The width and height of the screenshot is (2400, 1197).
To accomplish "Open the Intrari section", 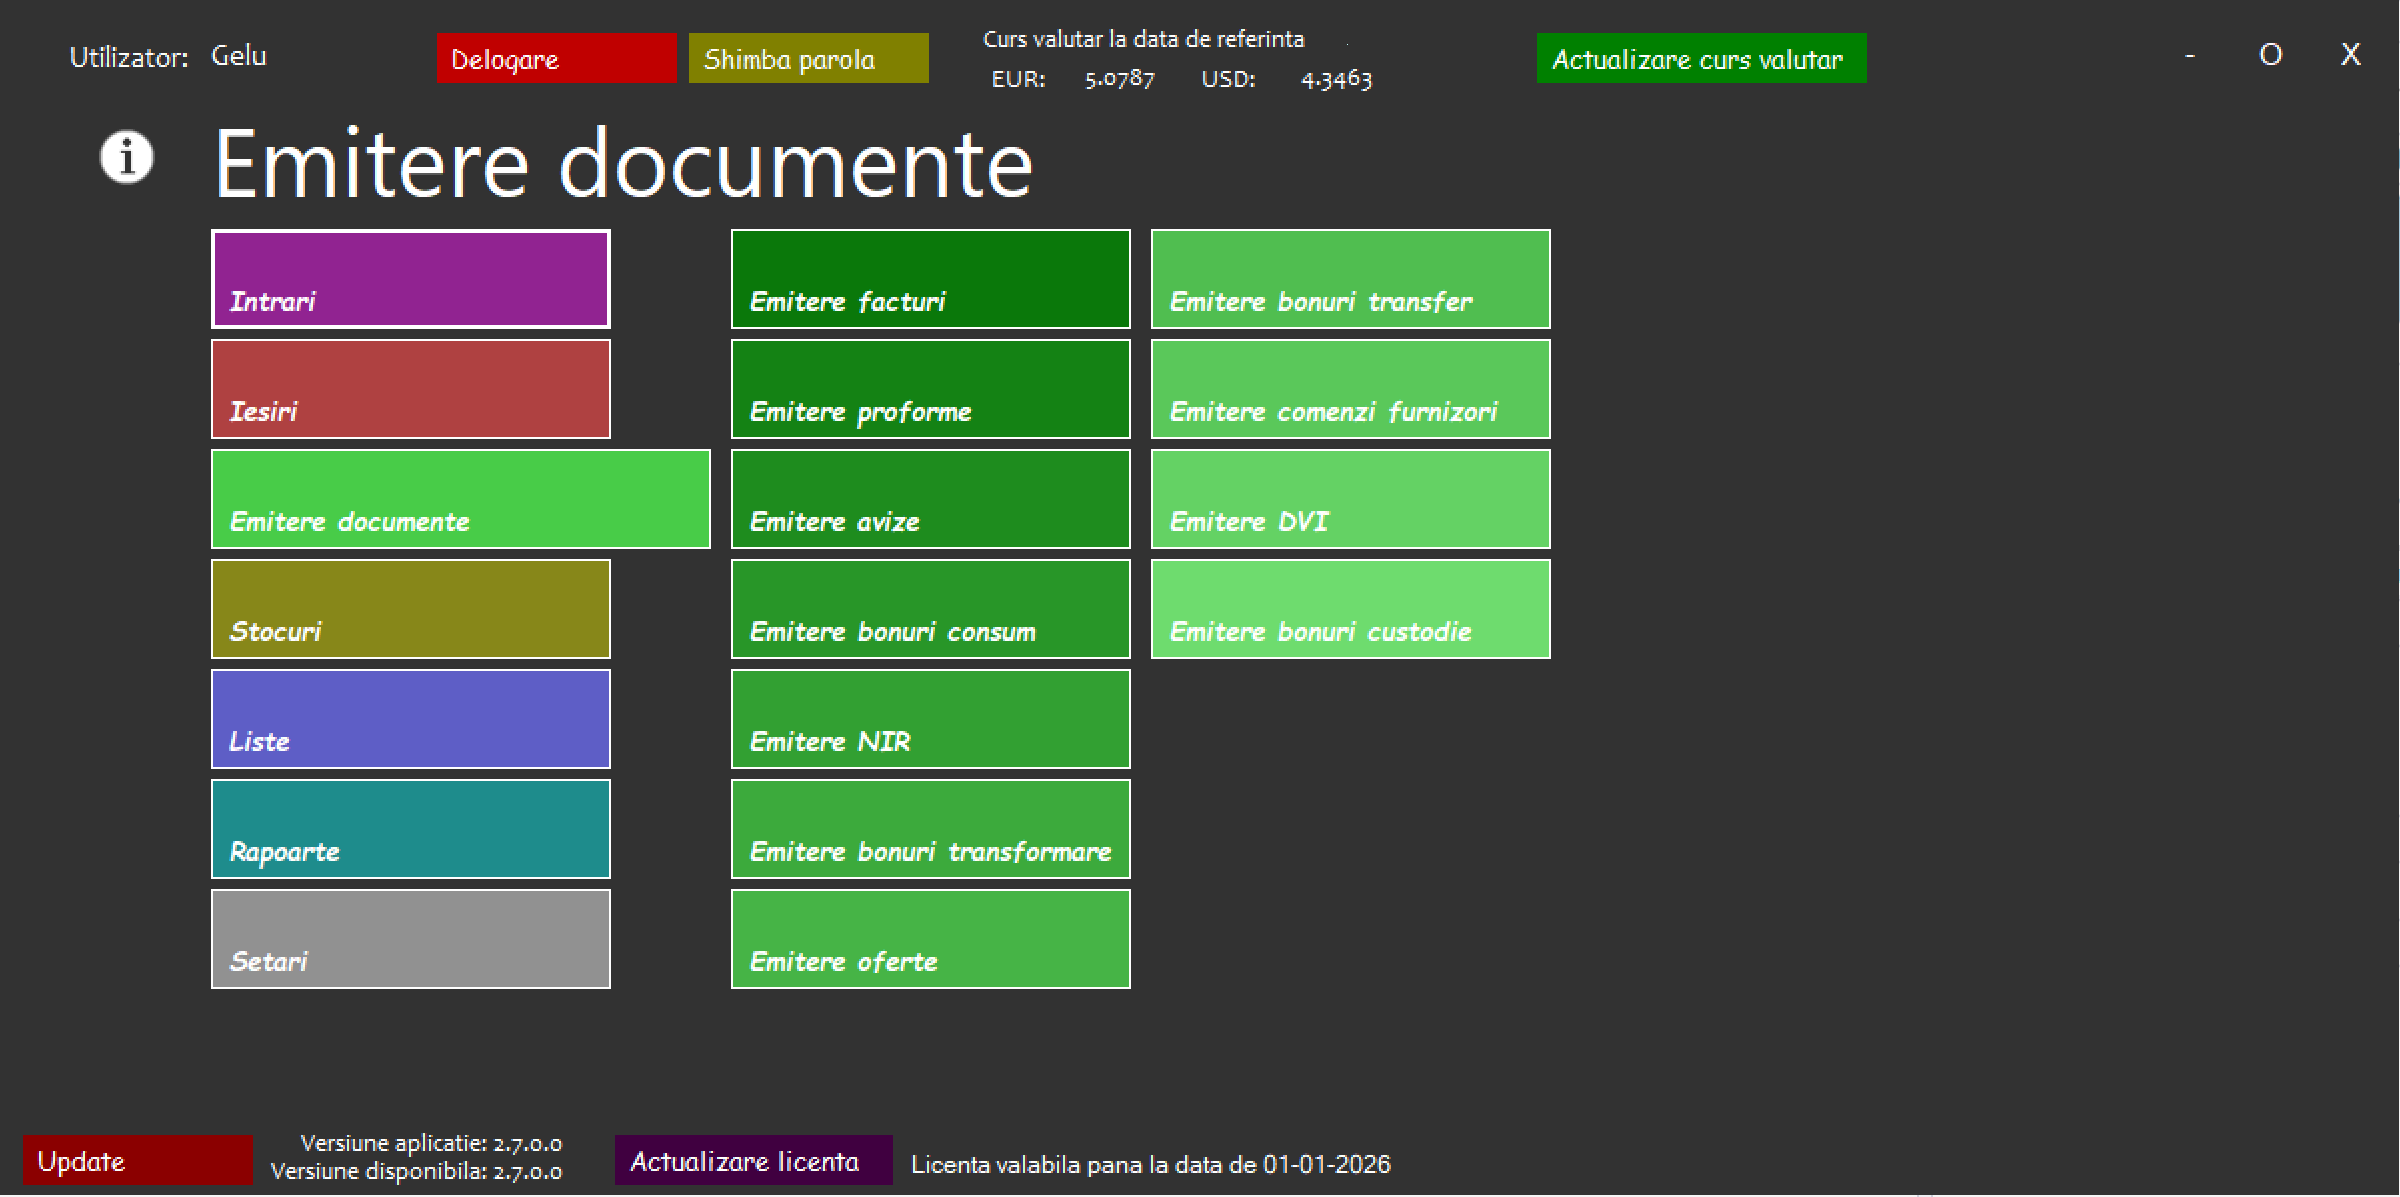I will (x=409, y=279).
